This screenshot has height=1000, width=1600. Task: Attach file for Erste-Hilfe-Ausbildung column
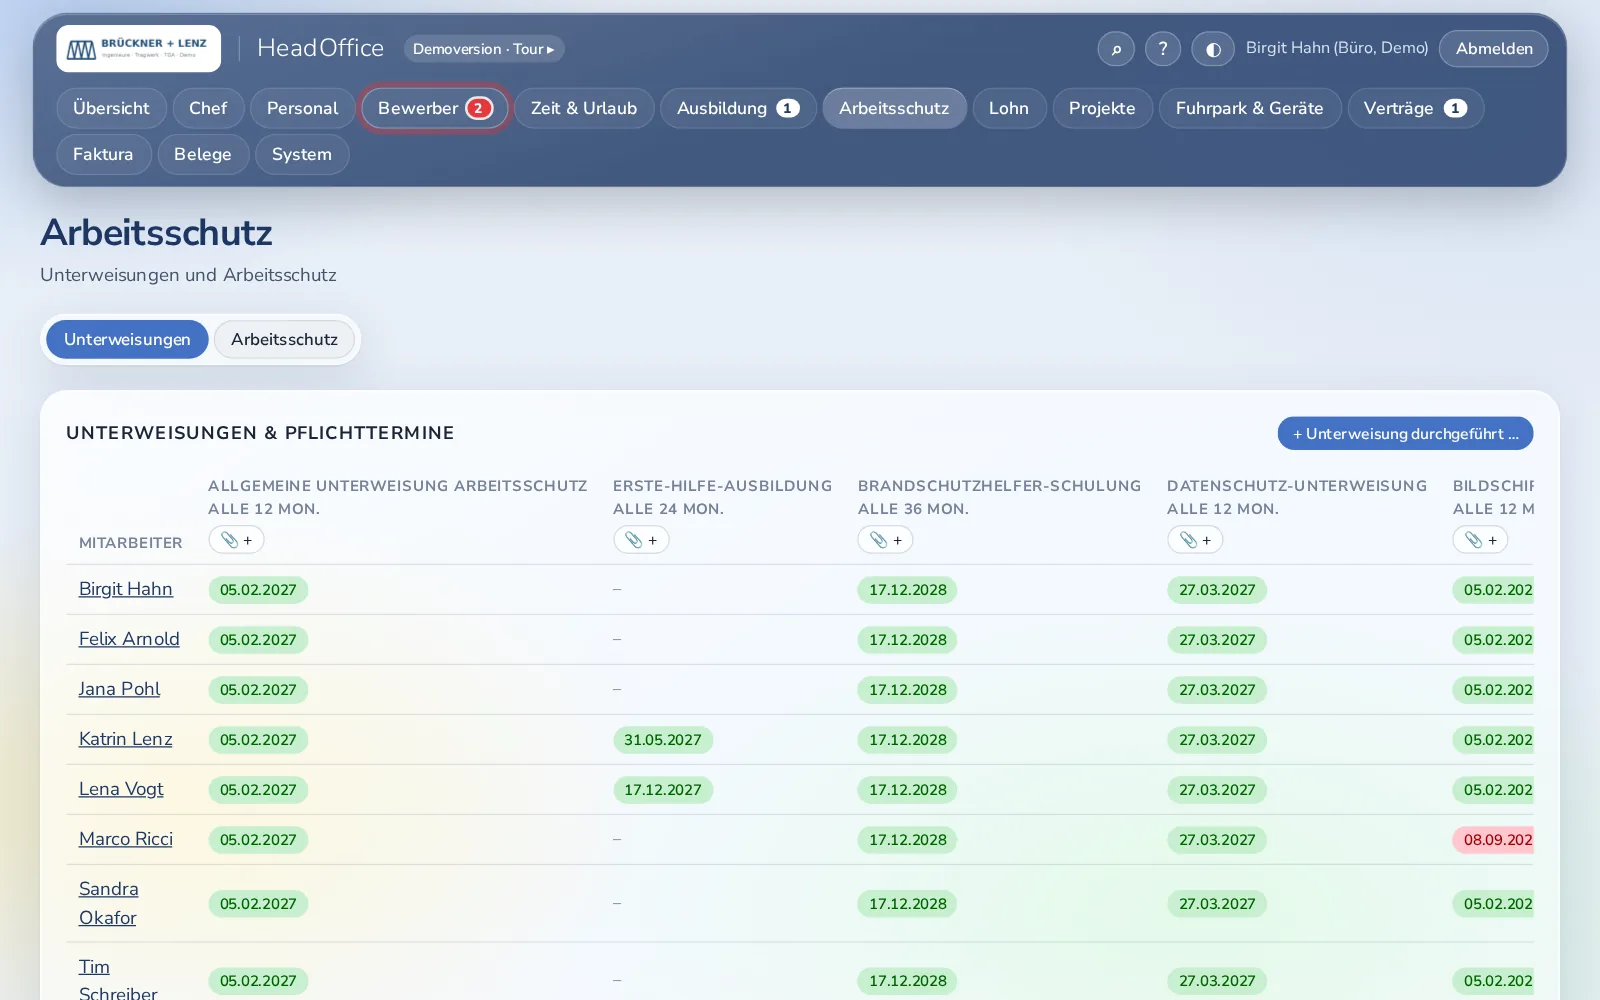[641, 540]
